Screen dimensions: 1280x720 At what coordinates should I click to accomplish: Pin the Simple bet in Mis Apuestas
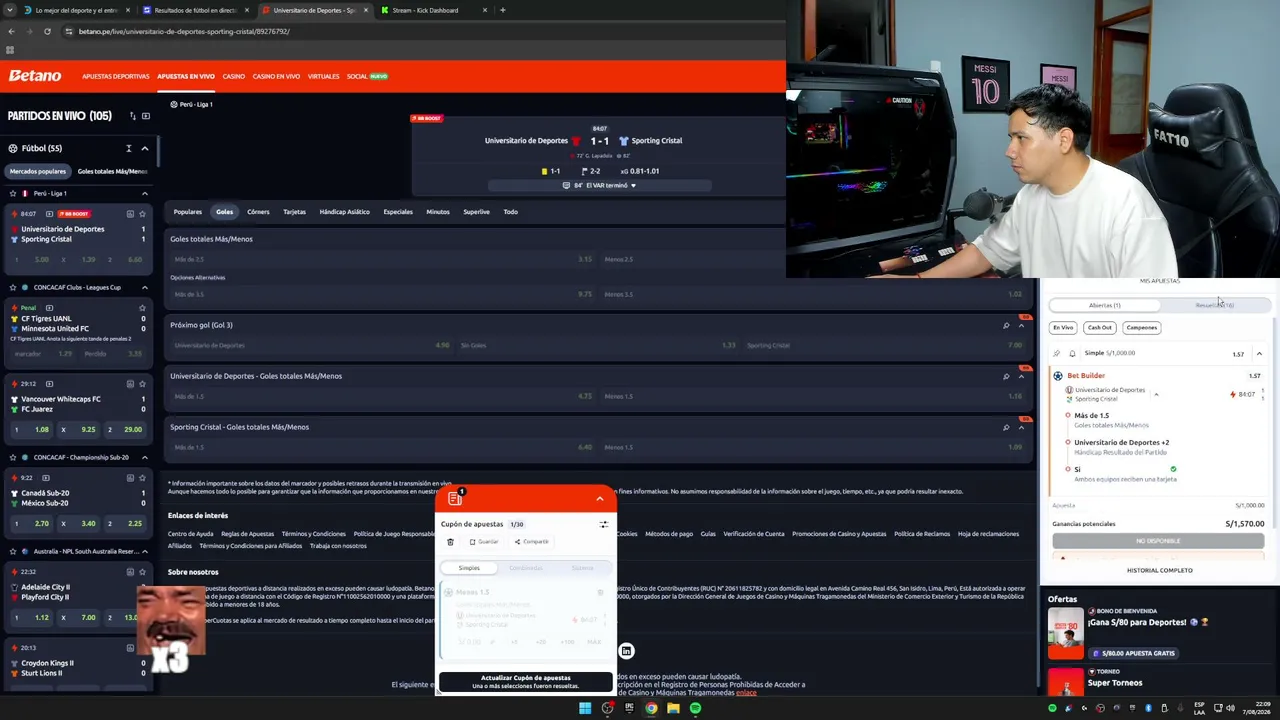pos(1057,353)
